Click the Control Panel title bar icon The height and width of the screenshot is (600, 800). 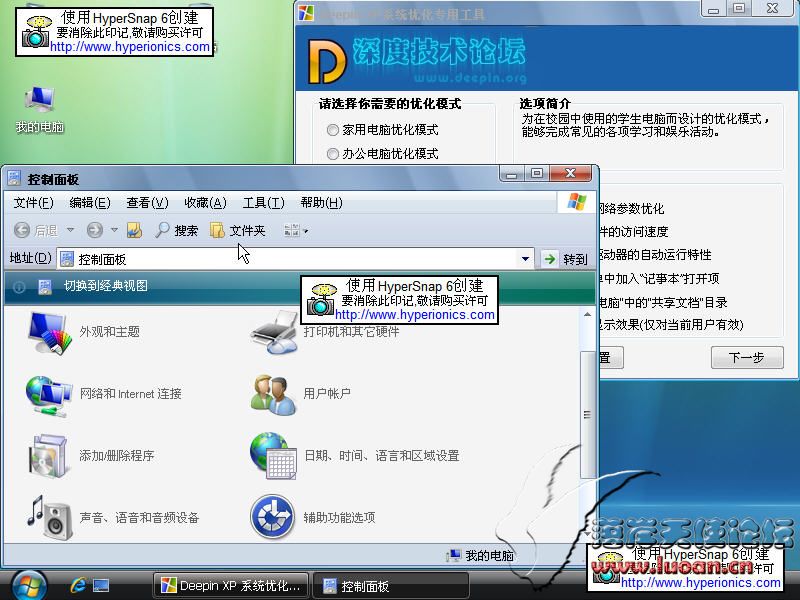tap(14, 178)
